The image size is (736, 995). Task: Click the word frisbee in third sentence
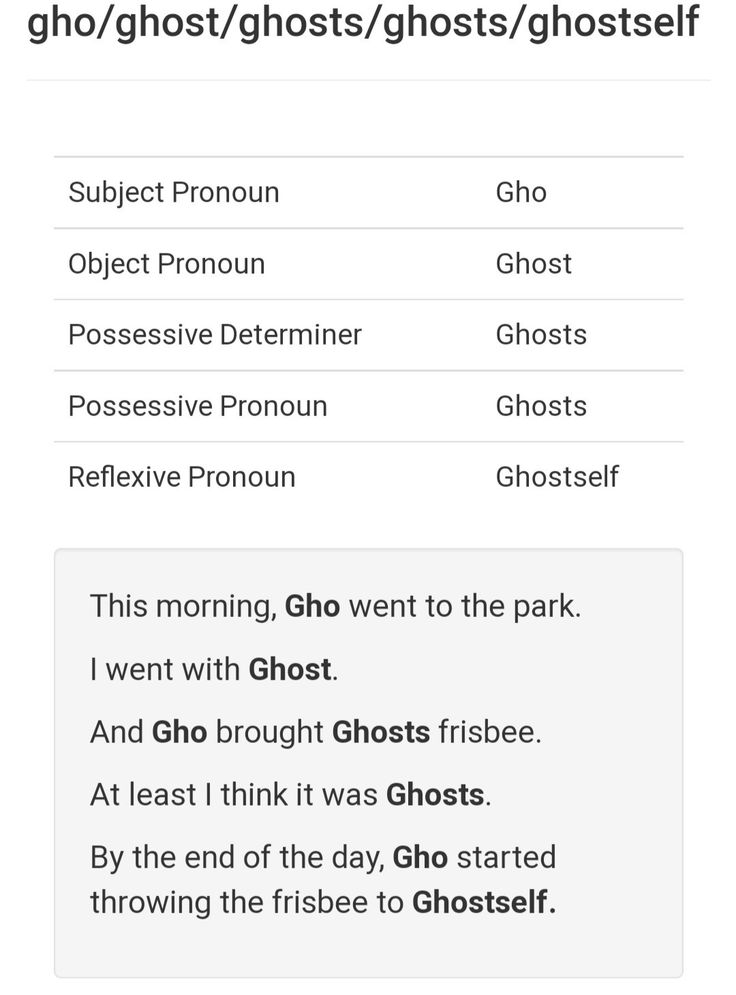[x=489, y=732]
